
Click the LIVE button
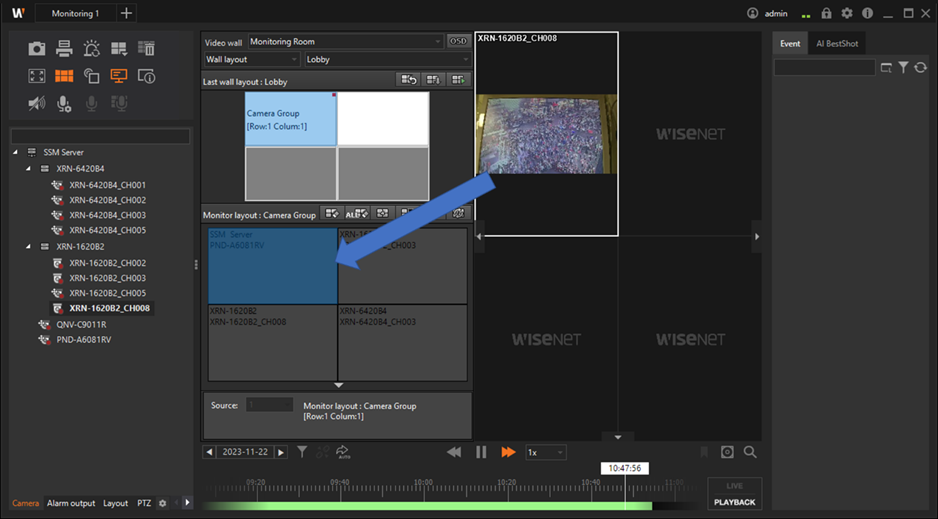coord(734,485)
